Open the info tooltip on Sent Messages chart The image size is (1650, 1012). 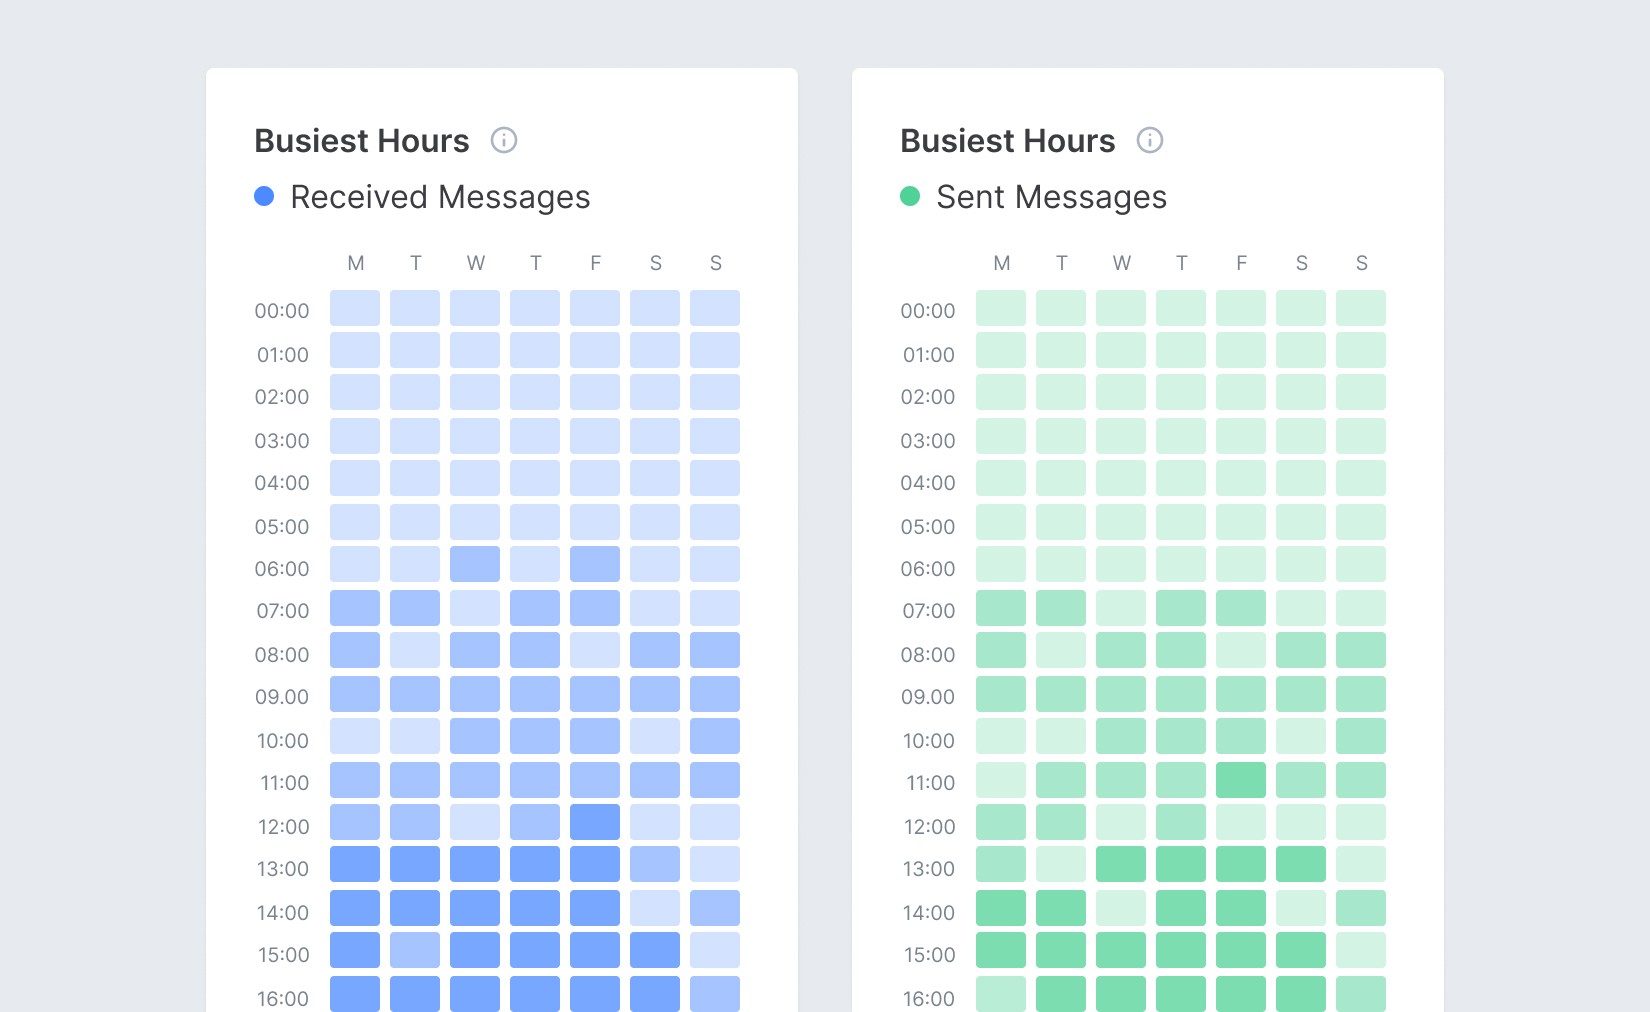coord(1151,141)
